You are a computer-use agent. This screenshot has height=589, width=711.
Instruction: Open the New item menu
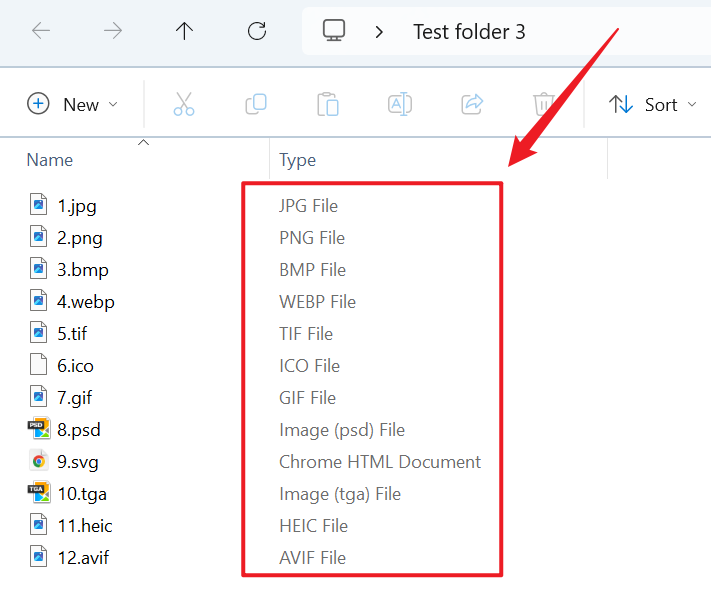(x=73, y=104)
